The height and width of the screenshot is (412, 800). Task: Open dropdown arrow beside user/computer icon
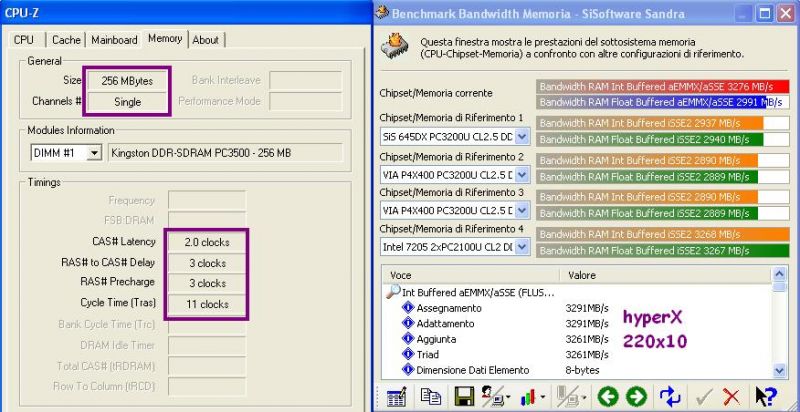[510, 397]
